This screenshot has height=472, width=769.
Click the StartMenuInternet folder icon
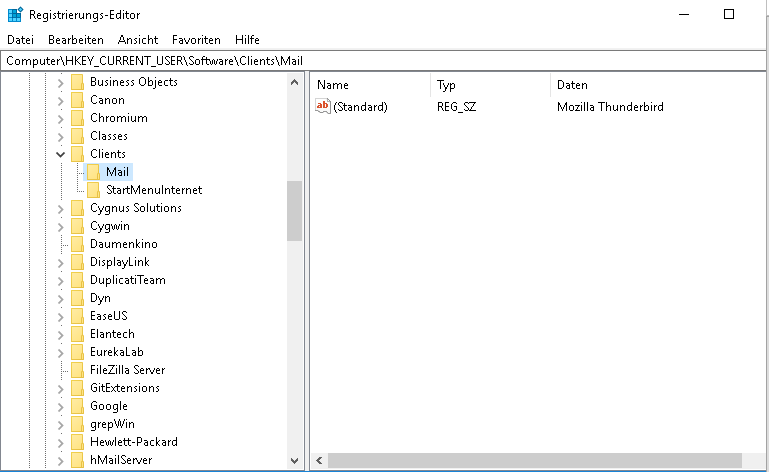(93, 190)
